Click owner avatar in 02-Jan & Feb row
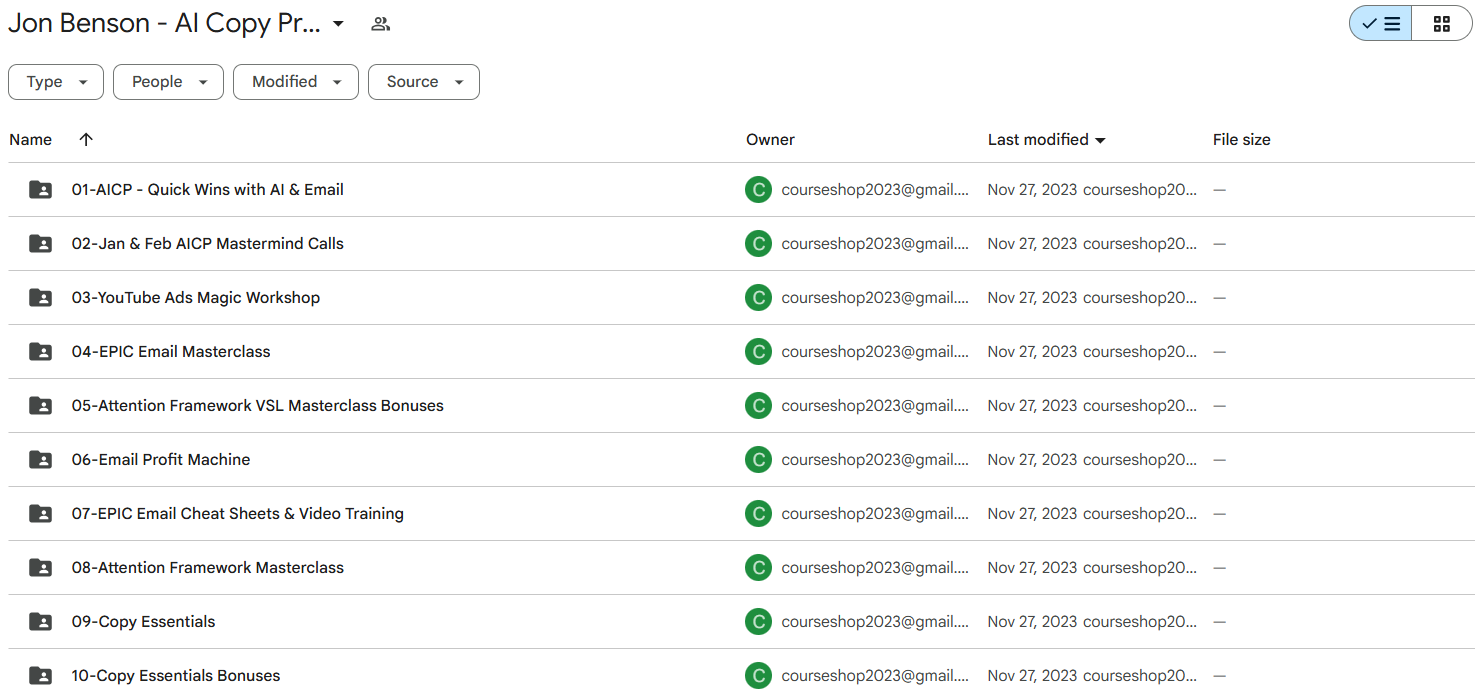 (758, 244)
